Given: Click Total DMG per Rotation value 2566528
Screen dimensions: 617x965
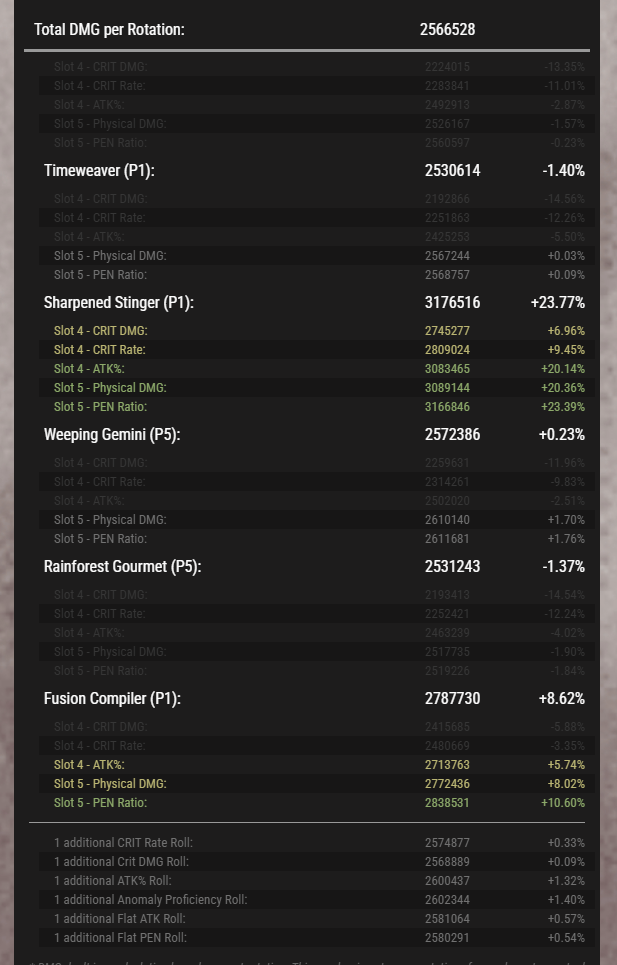Looking at the screenshot, I should click(447, 30).
